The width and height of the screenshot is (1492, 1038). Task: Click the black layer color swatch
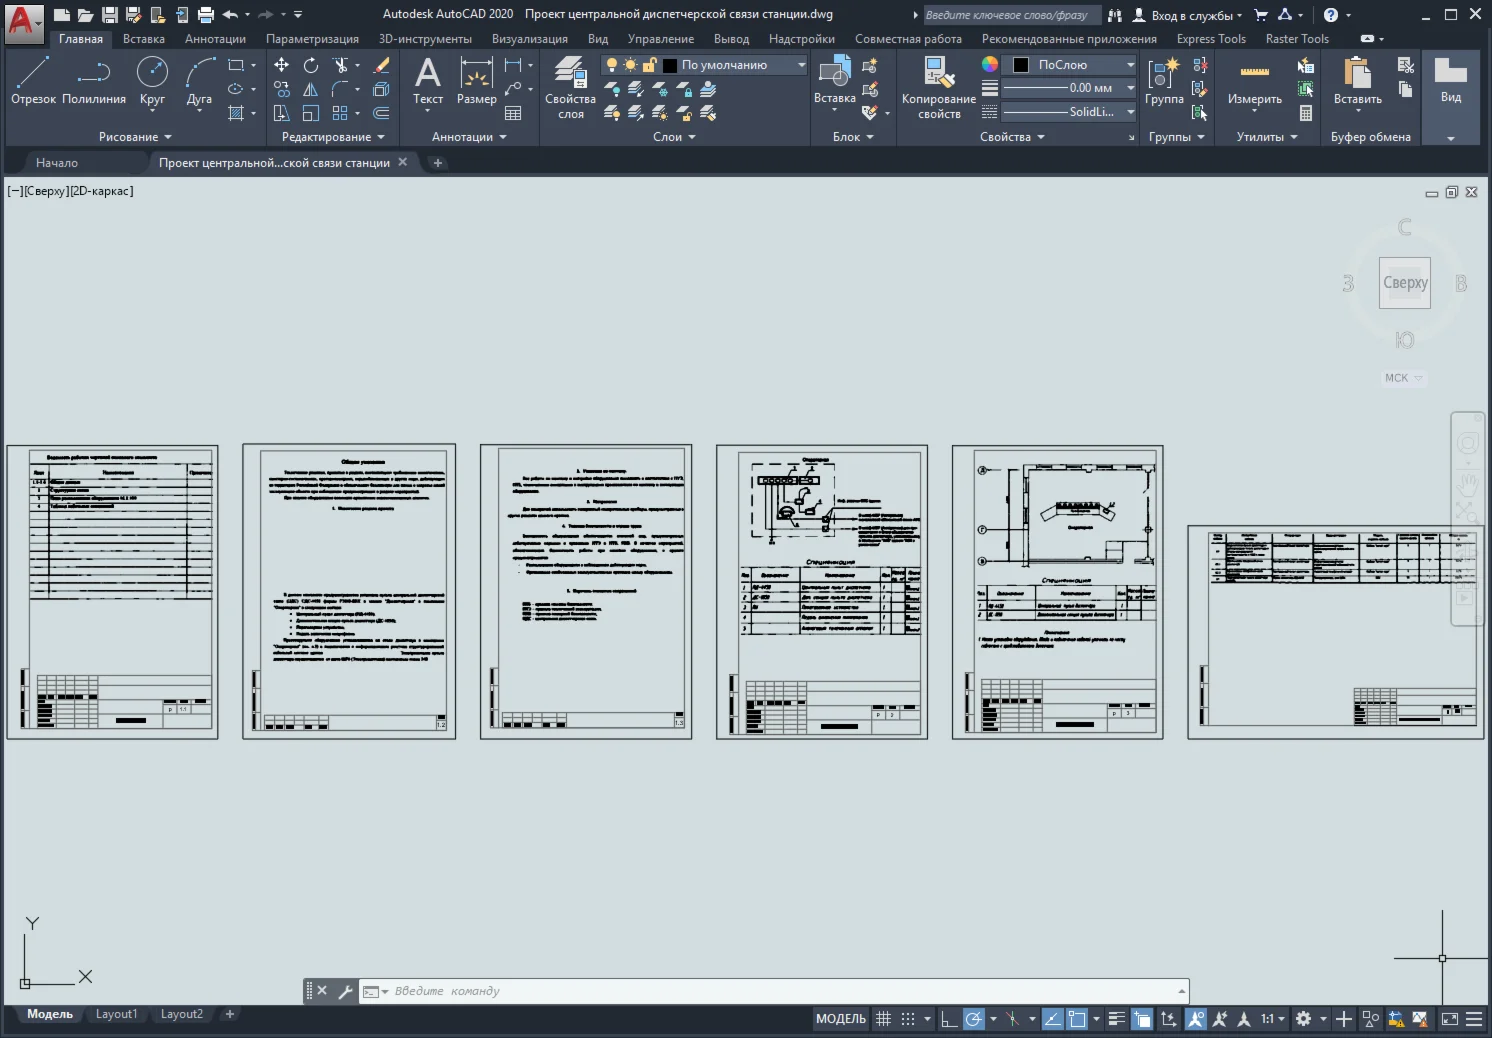(670, 65)
